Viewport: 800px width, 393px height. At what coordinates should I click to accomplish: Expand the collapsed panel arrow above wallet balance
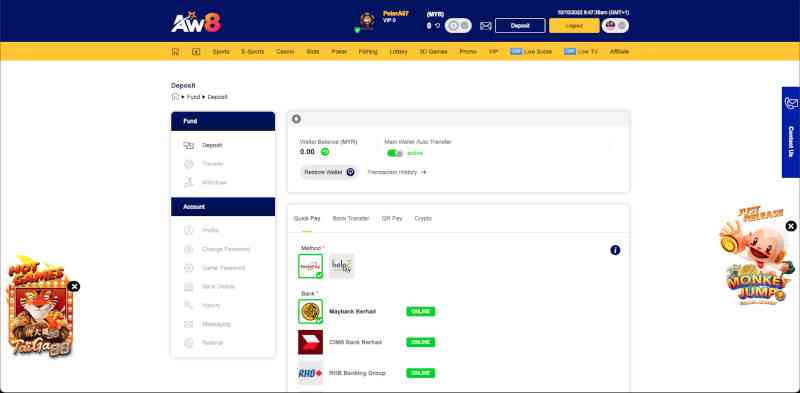pyautogui.click(x=296, y=119)
